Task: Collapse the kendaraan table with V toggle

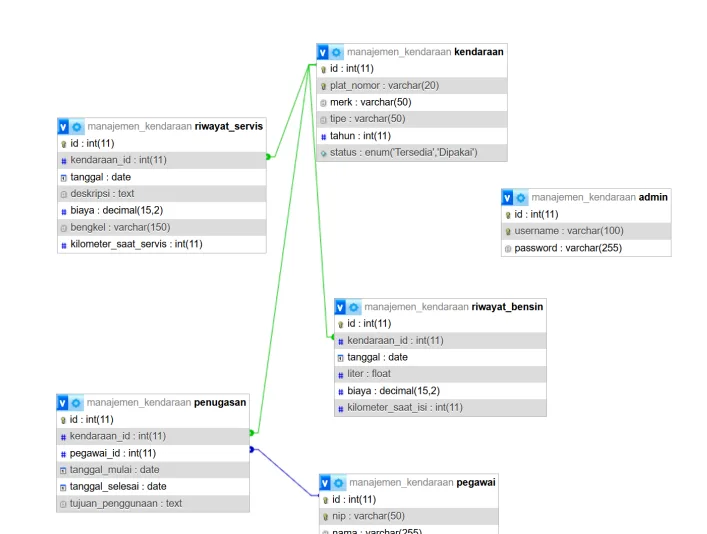Action: (x=322, y=52)
